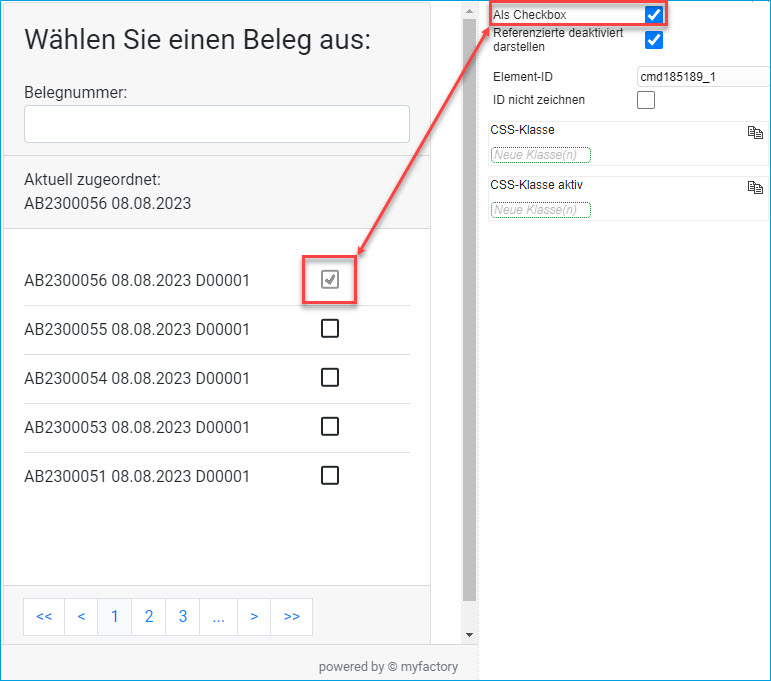
Task: Select checkbox for receipt AB2300054
Action: click(330, 378)
